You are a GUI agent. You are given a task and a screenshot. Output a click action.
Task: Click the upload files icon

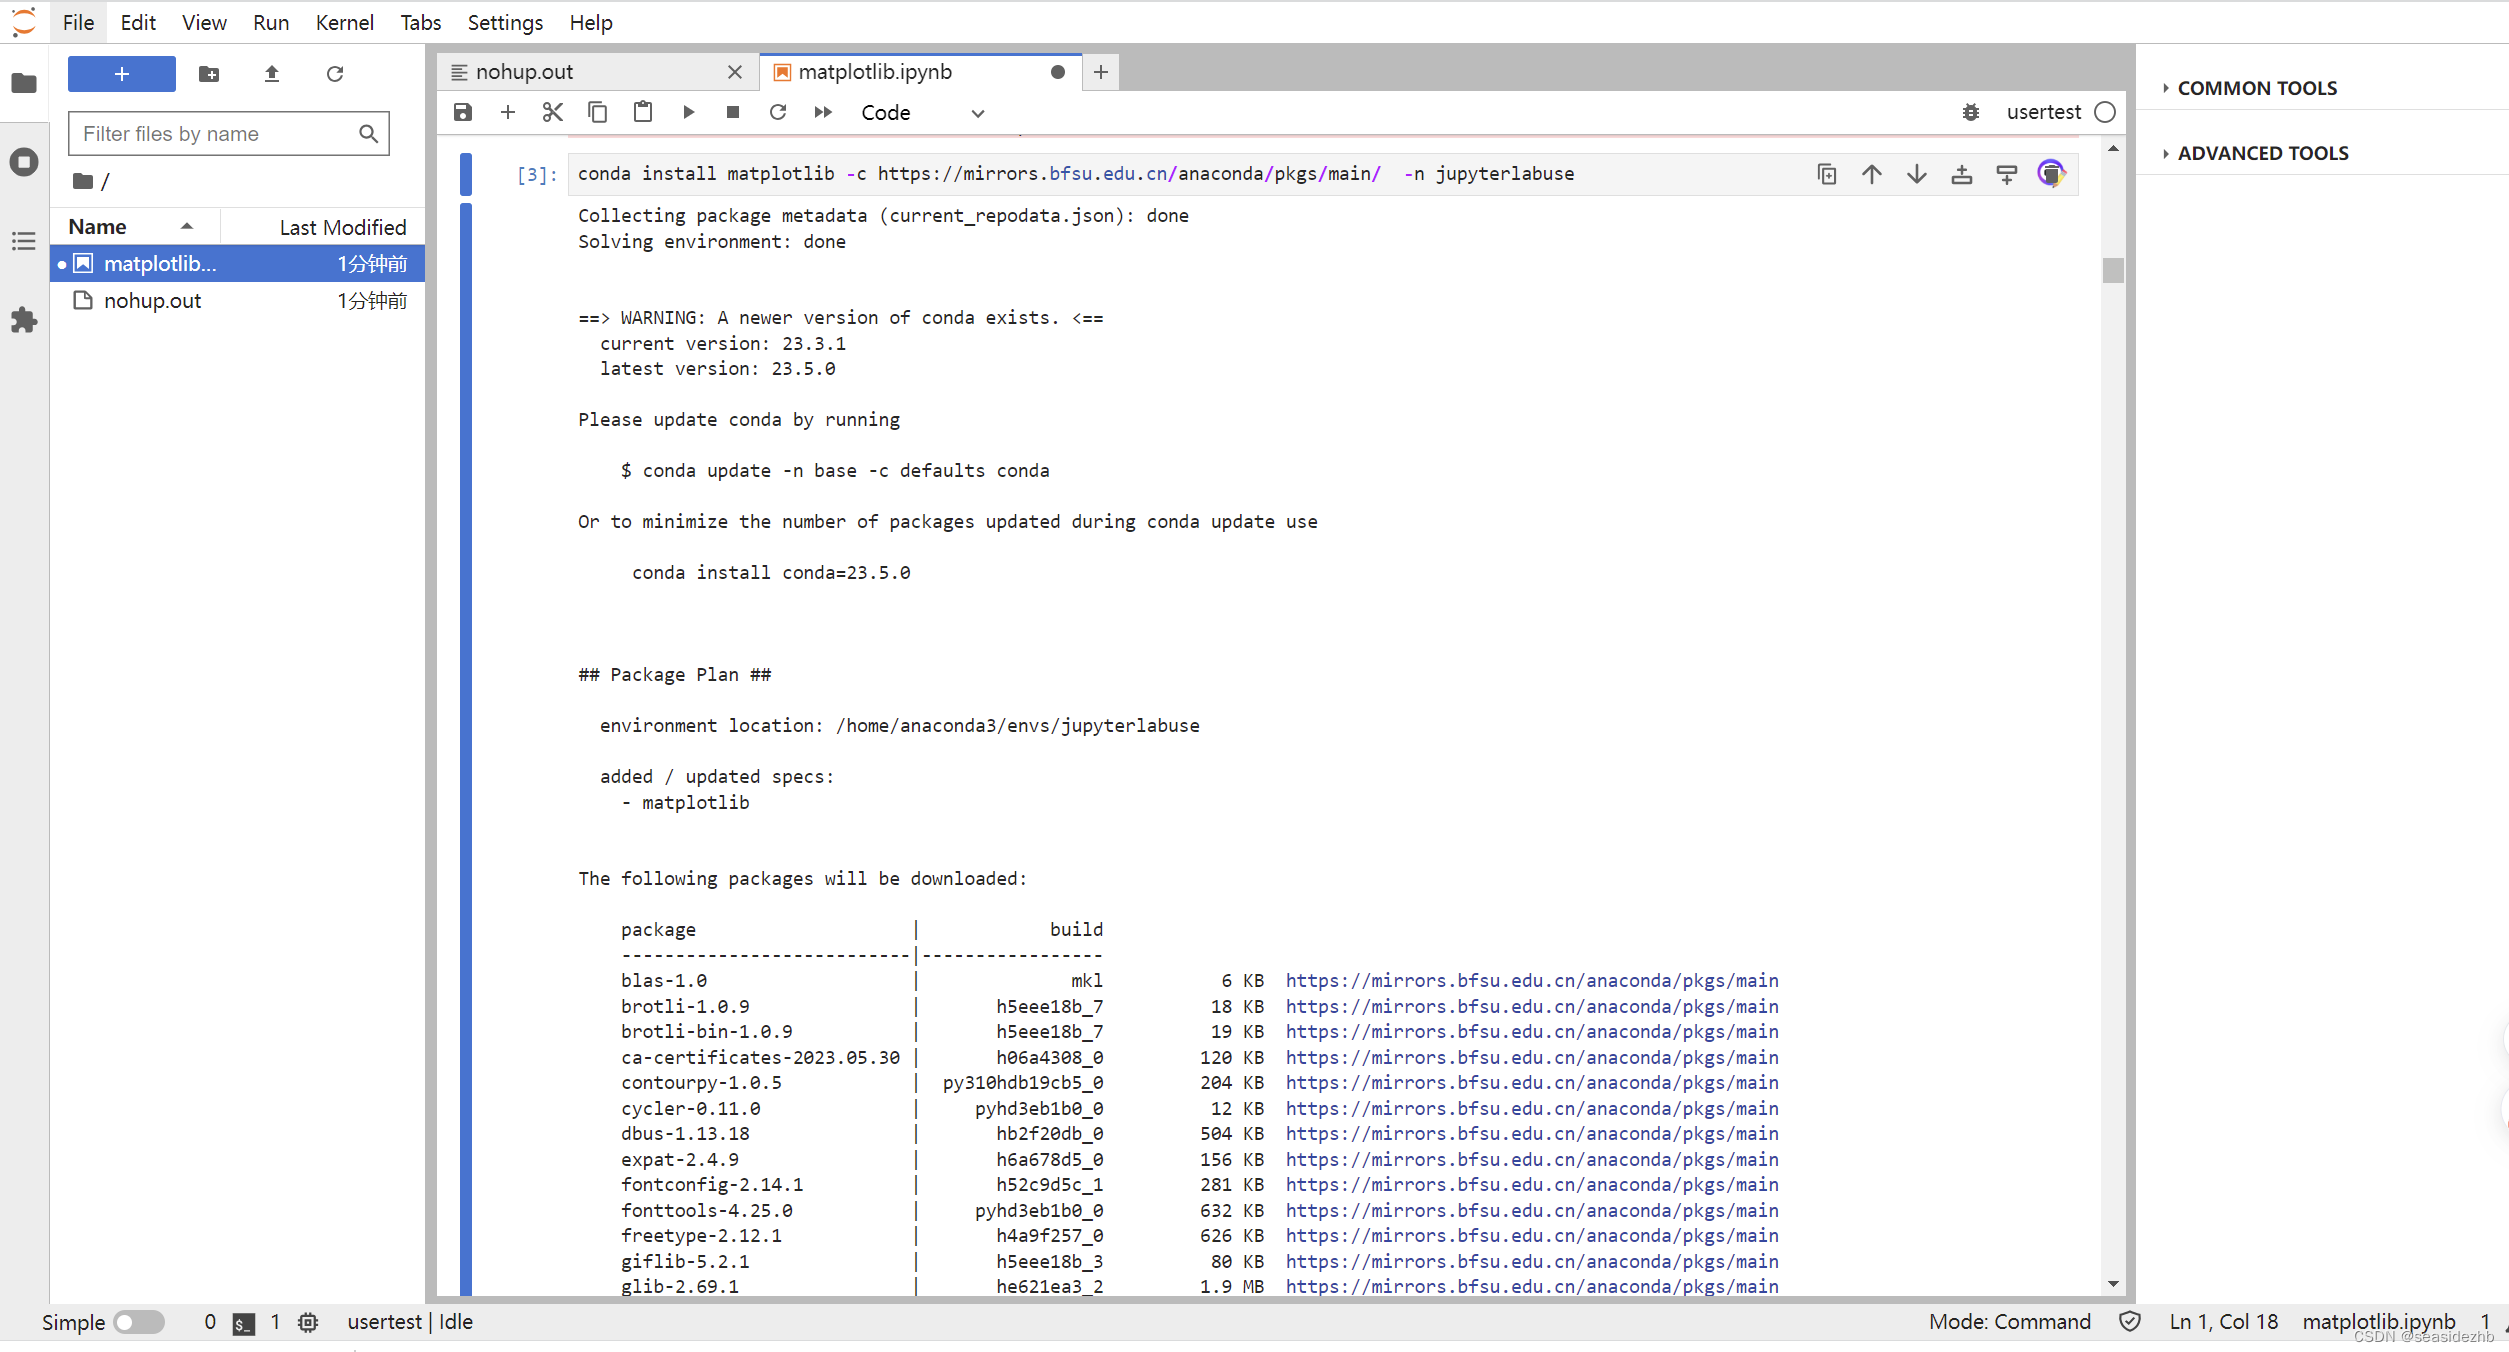coord(272,74)
